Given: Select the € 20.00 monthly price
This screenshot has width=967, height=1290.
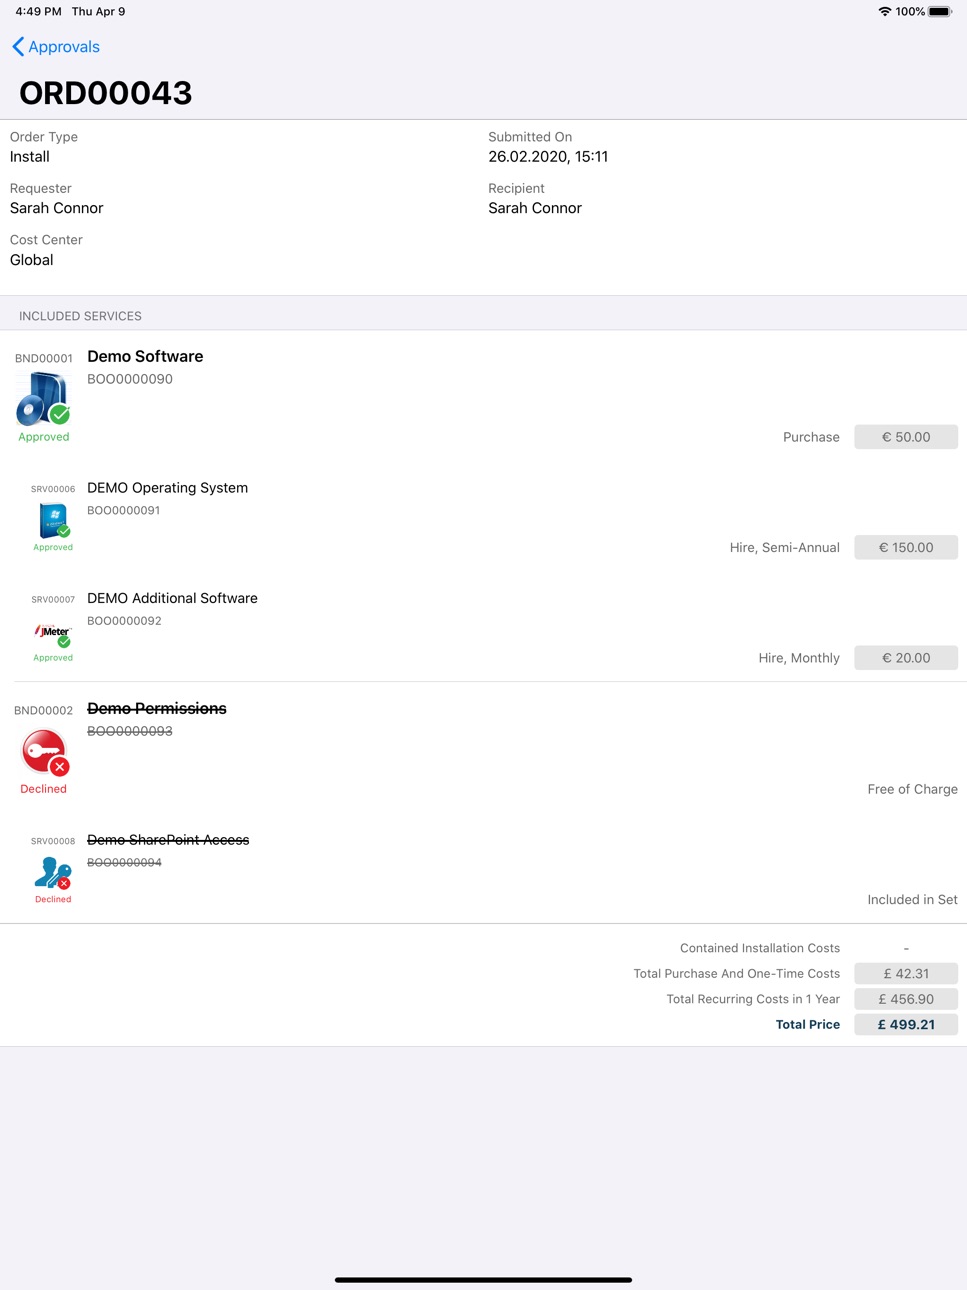Looking at the screenshot, I should coord(906,658).
